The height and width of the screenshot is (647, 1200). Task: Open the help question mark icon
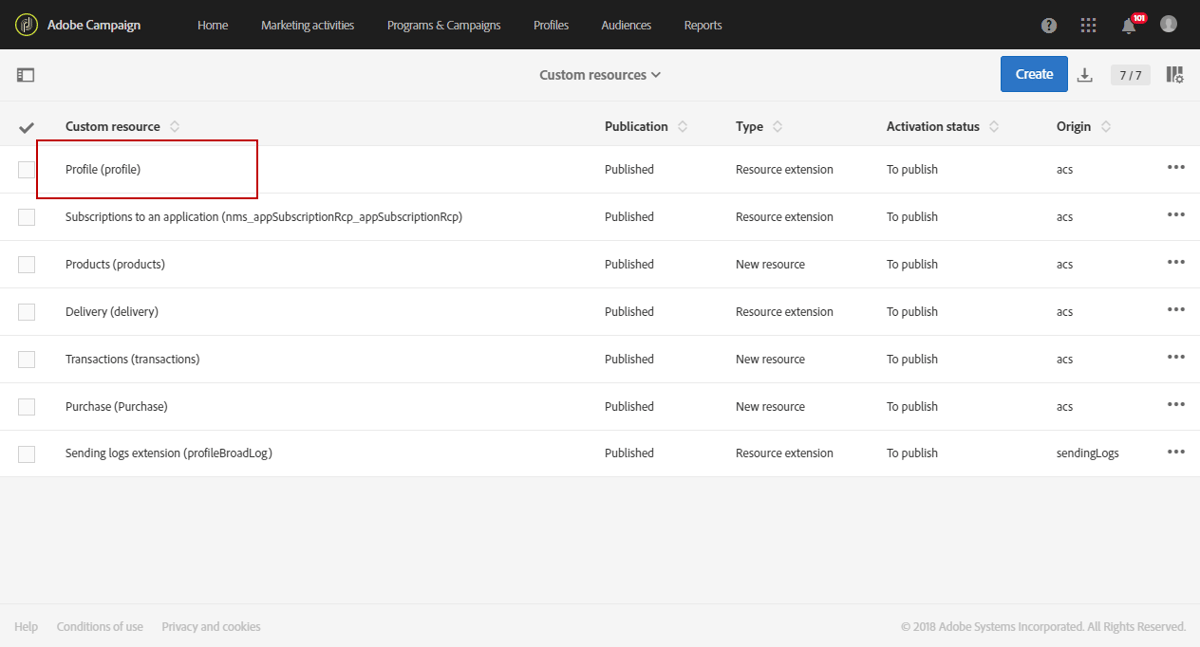(1049, 26)
